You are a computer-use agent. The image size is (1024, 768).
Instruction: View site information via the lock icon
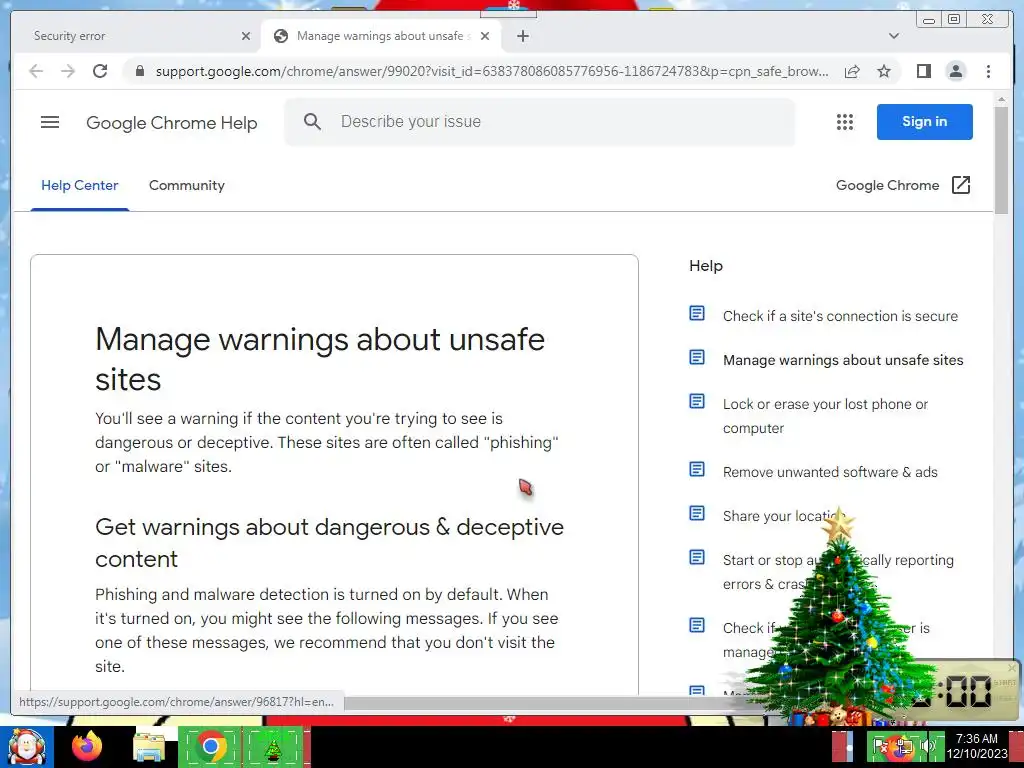point(139,71)
